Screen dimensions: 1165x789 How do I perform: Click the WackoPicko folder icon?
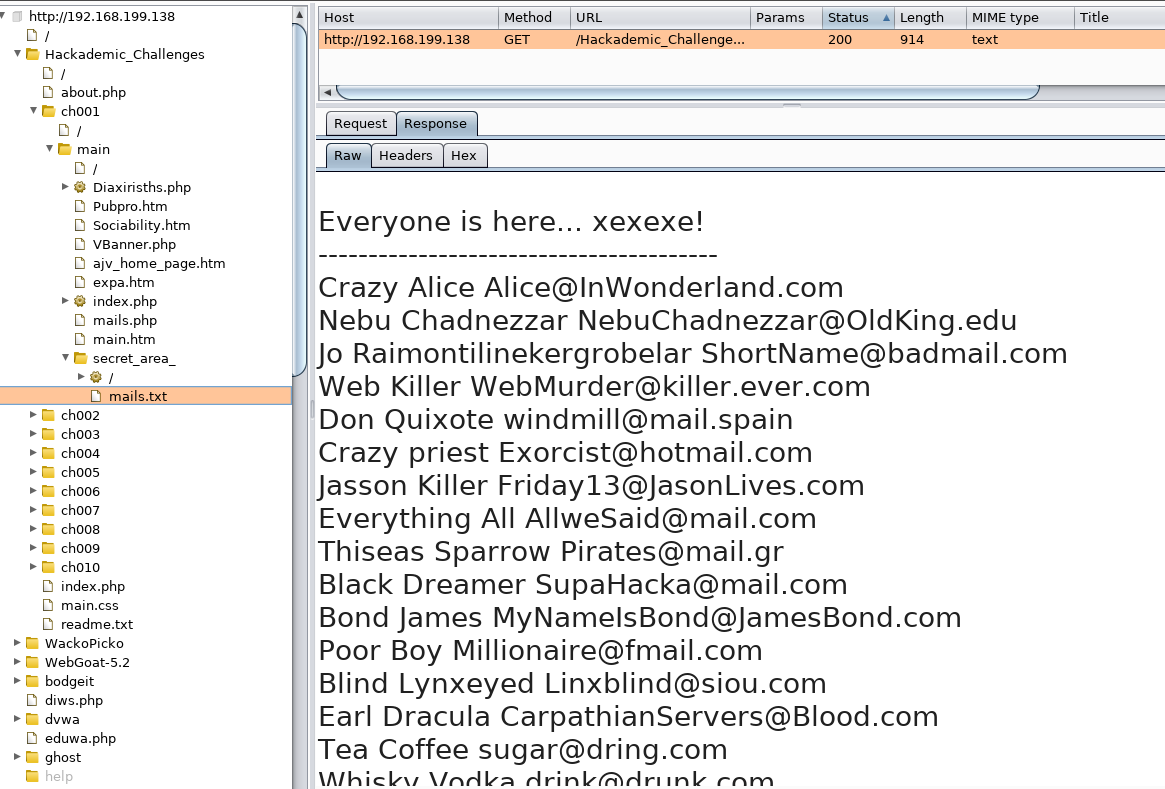pos(32,643)
